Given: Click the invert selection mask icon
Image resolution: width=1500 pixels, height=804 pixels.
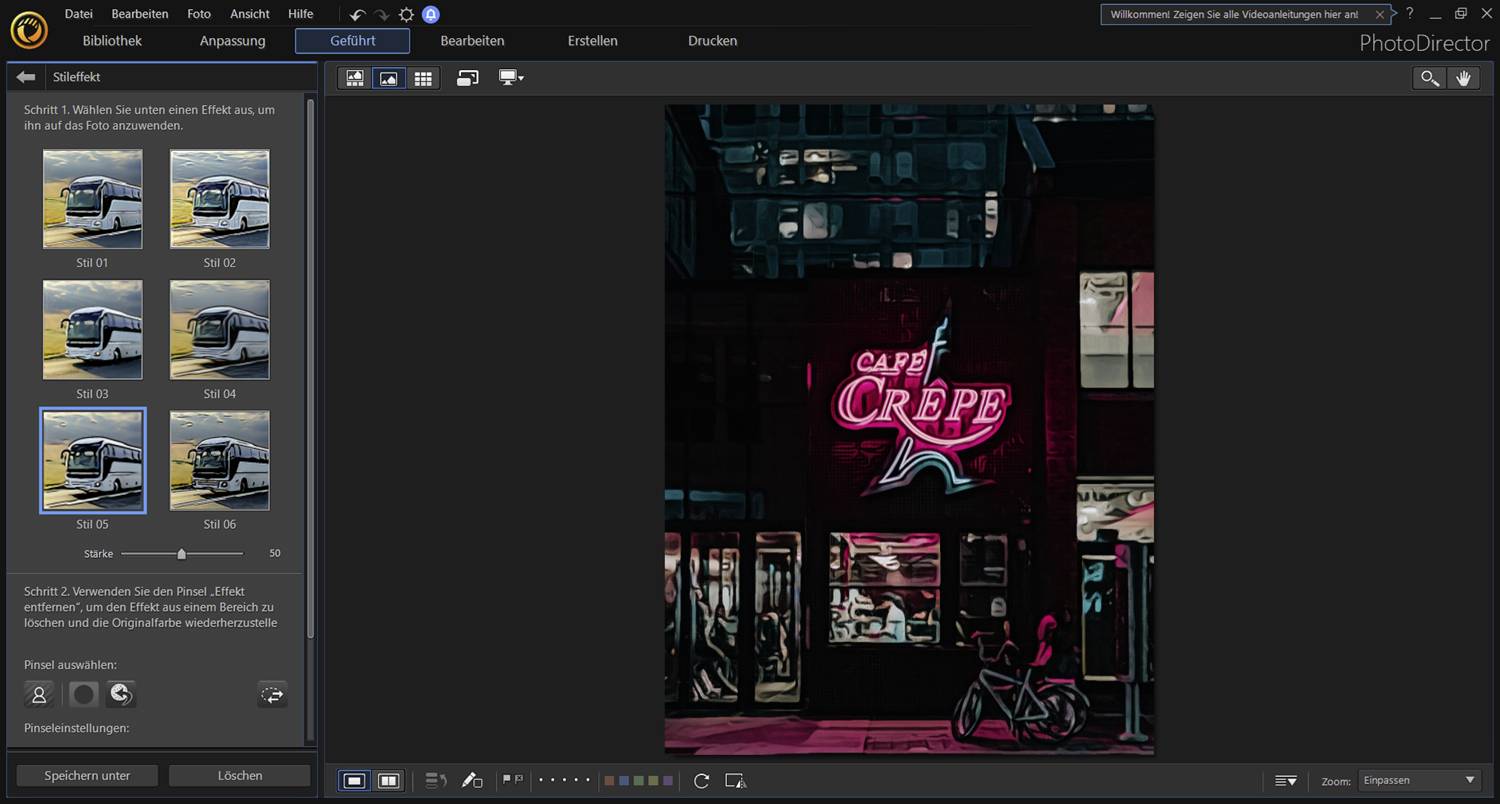Looking at the screenshot, I should (272, 694).
